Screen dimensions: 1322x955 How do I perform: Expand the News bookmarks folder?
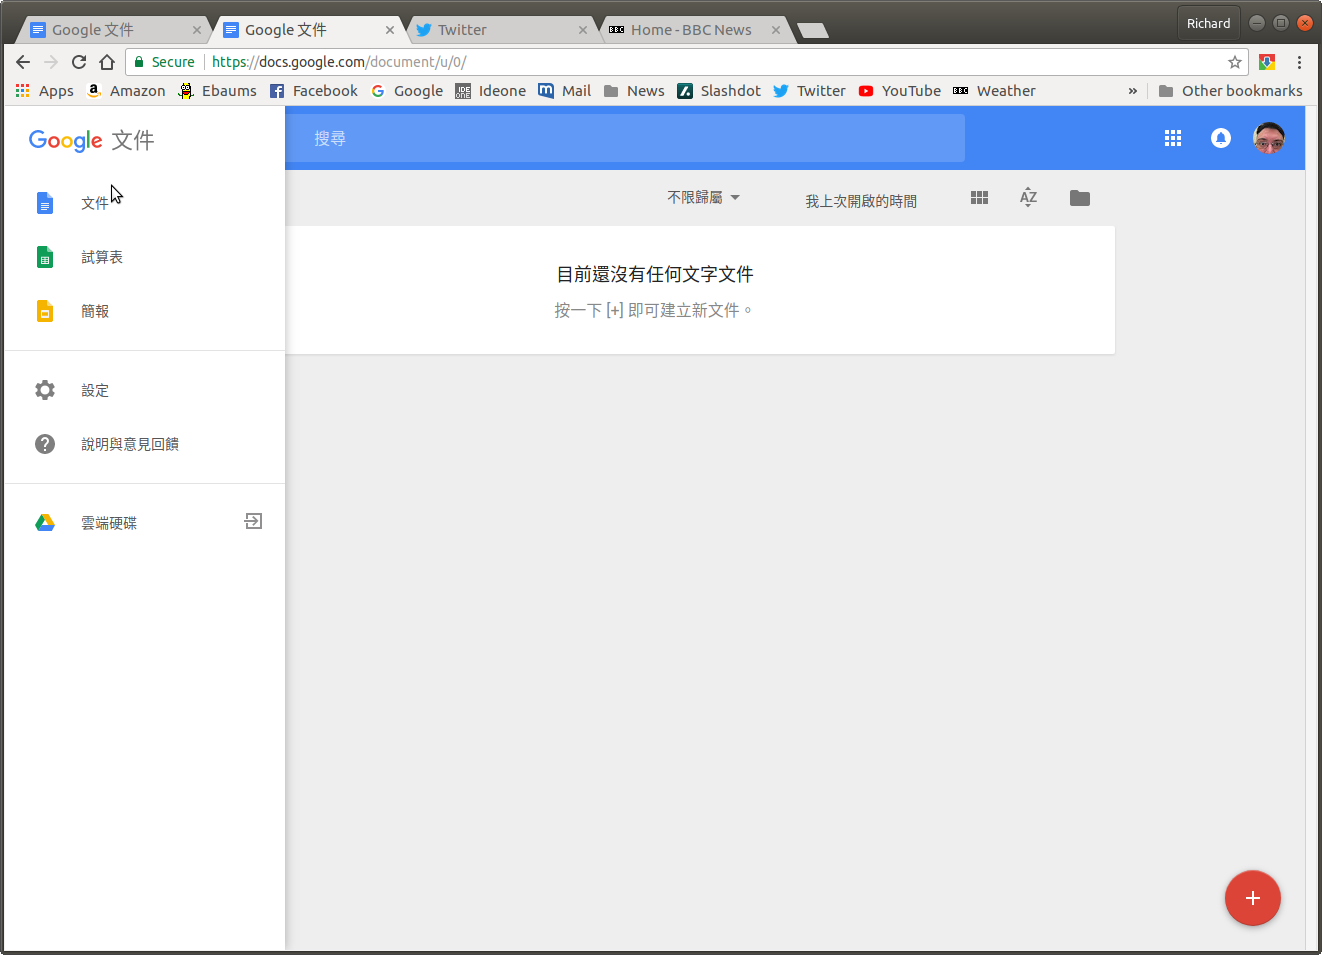[634, 91]
